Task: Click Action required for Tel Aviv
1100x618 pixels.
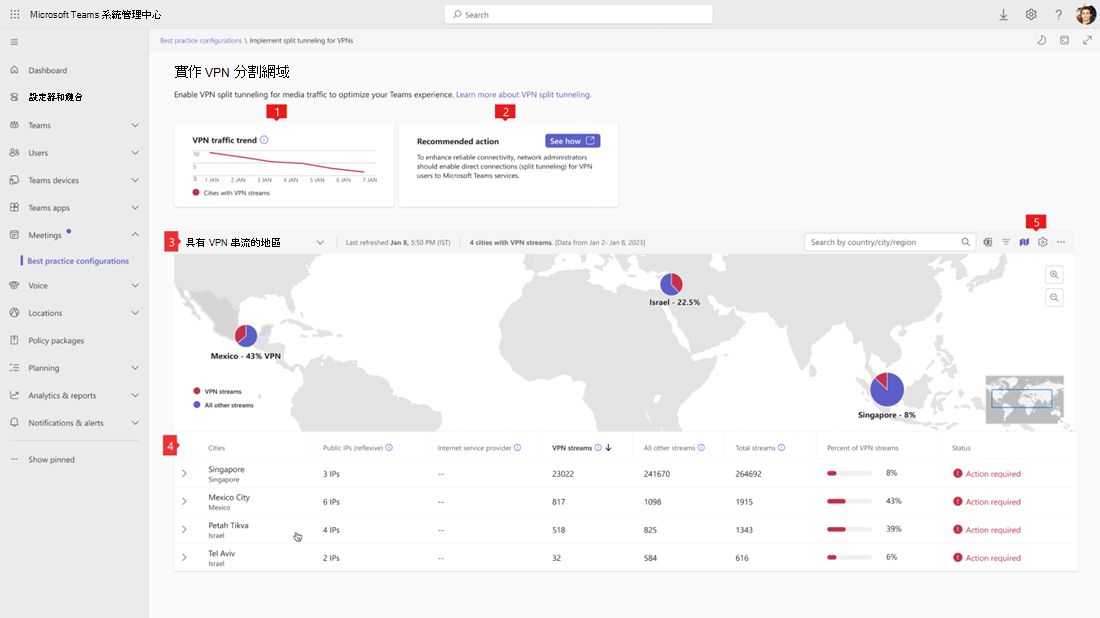Action: (987, 558)
